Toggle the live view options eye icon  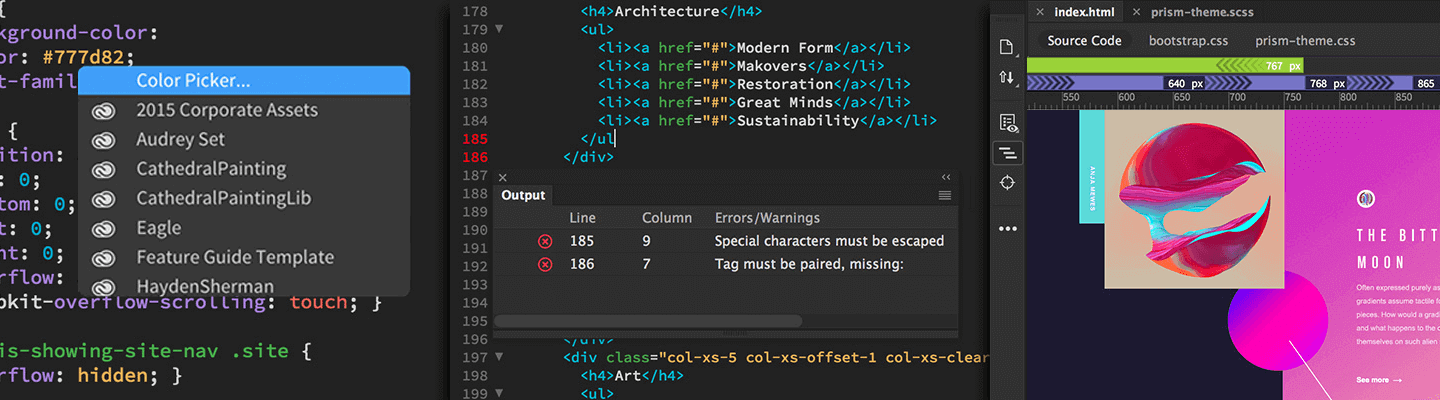(1007, 123)
